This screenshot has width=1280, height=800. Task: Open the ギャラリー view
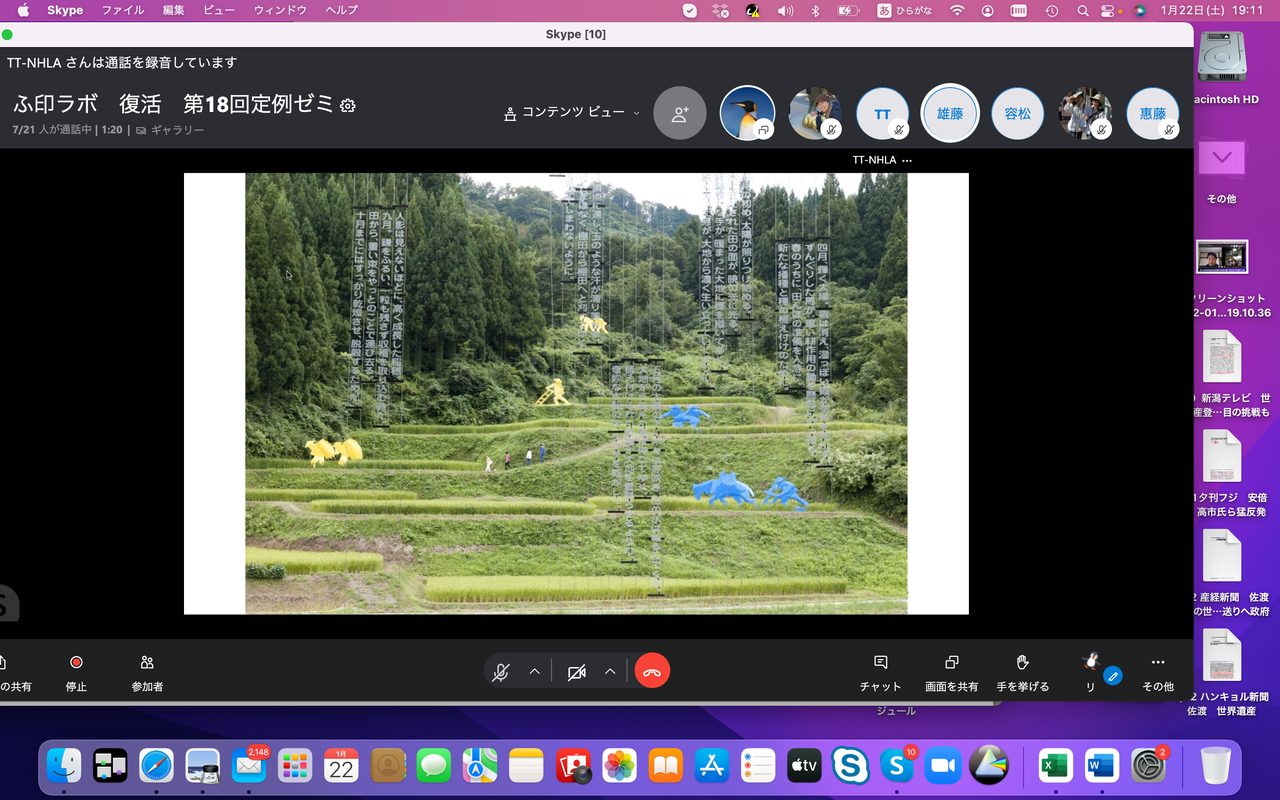(x=170, y=130)
